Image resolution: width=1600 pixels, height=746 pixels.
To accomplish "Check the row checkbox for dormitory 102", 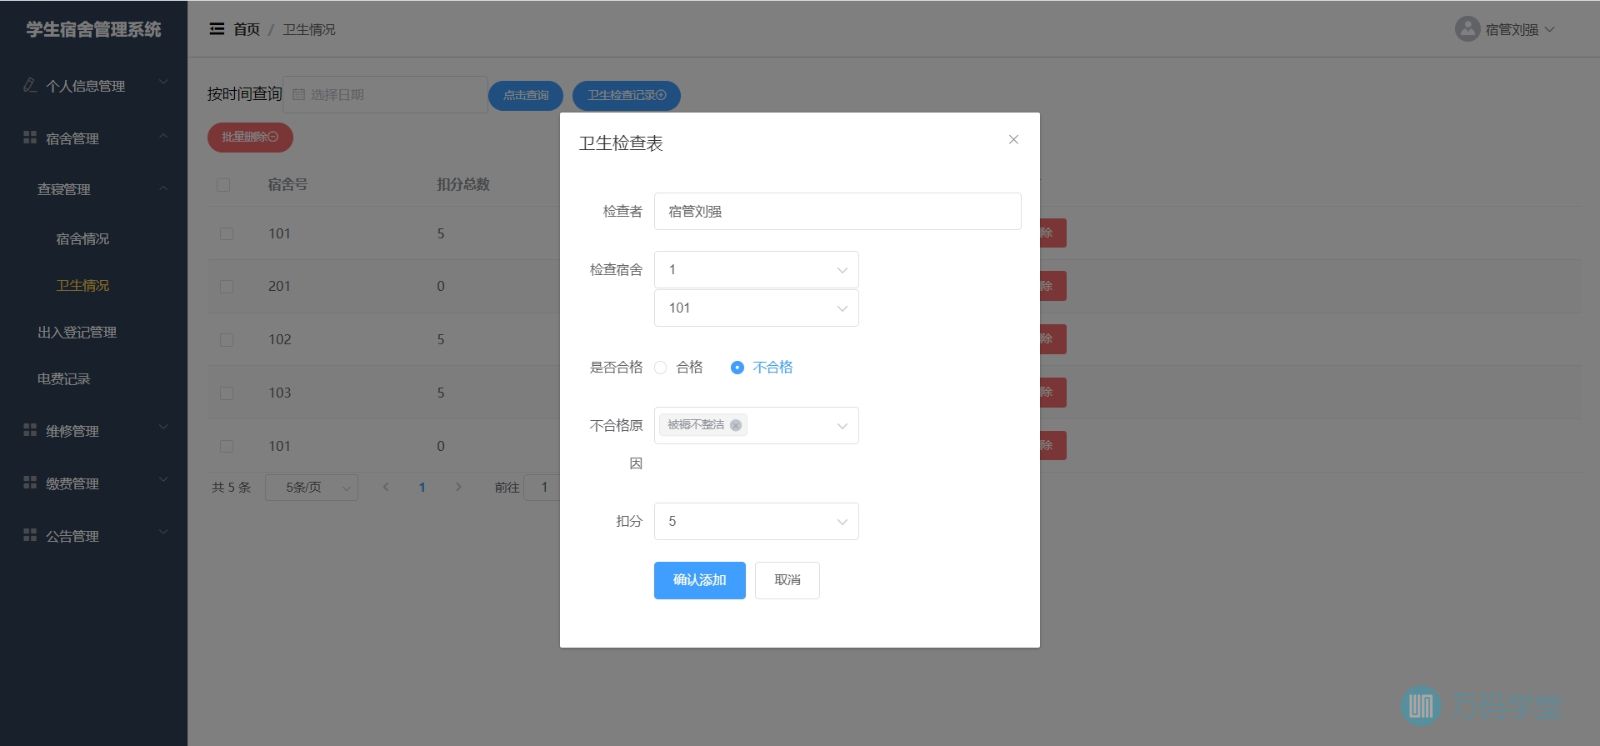I will pyautogui.click(x=226, y=339).
